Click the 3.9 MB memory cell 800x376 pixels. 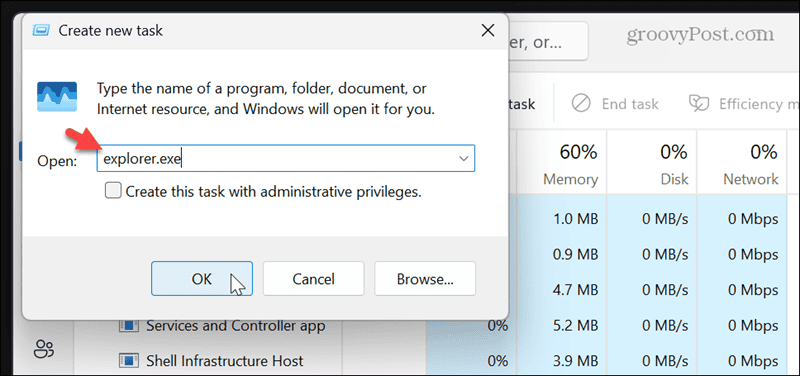click(576, 361)
